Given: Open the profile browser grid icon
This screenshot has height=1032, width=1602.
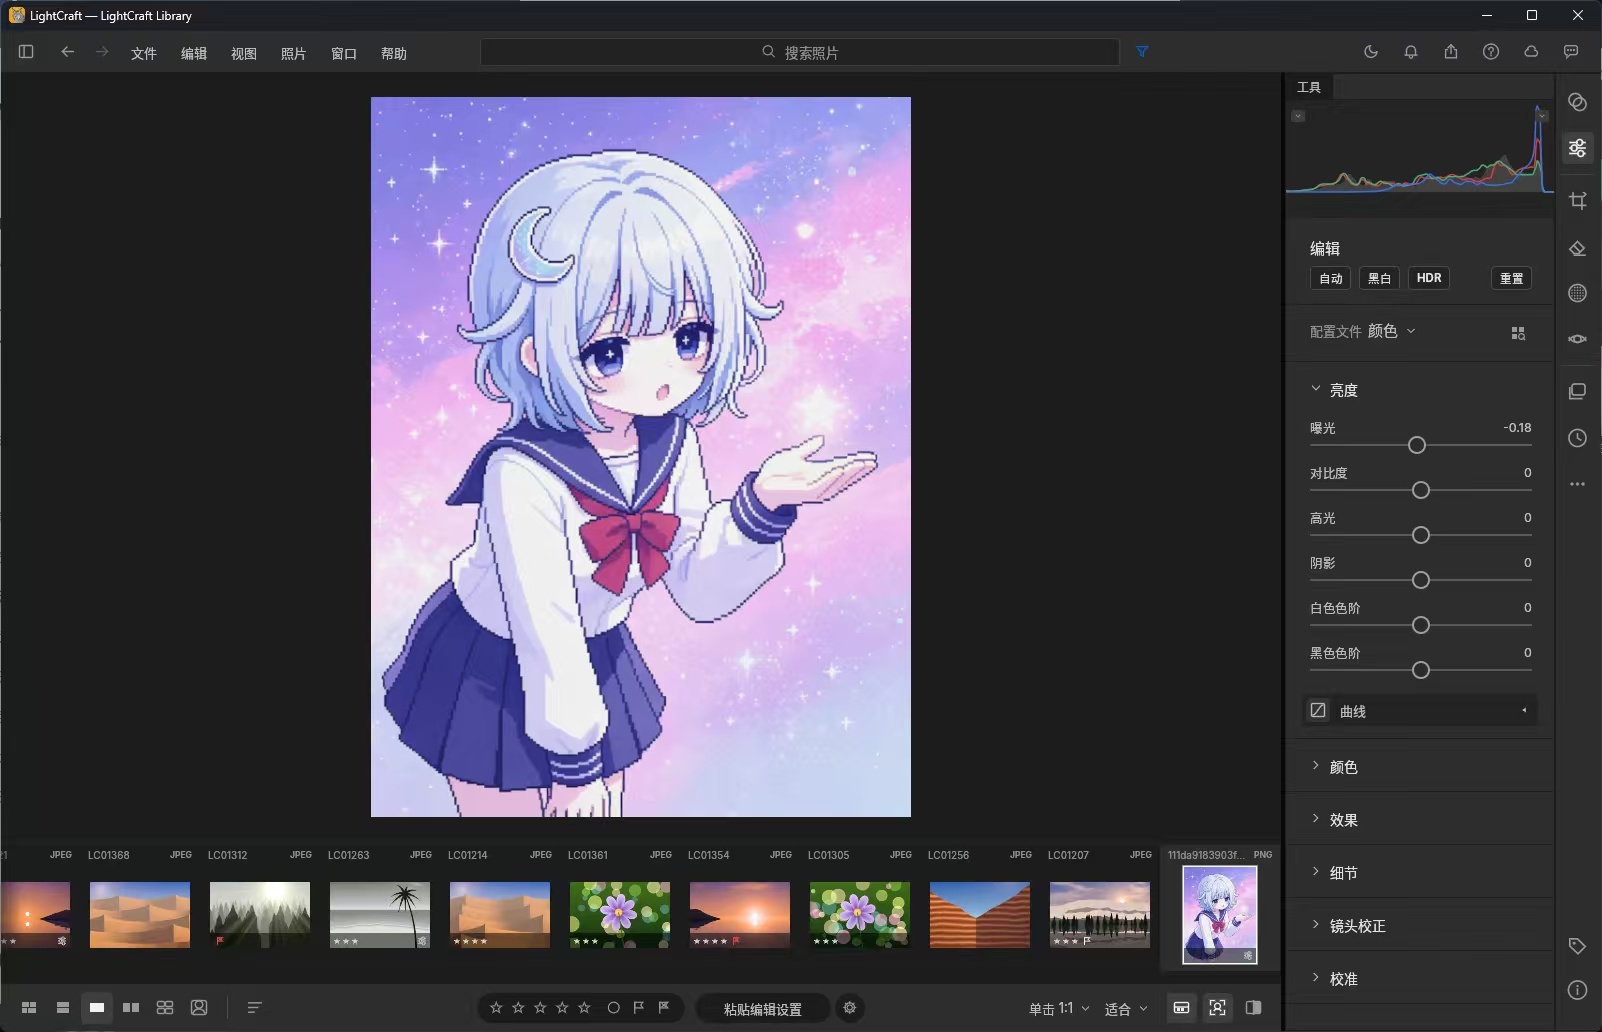Looking at the screenshot, I should [x=1518, y=333].
